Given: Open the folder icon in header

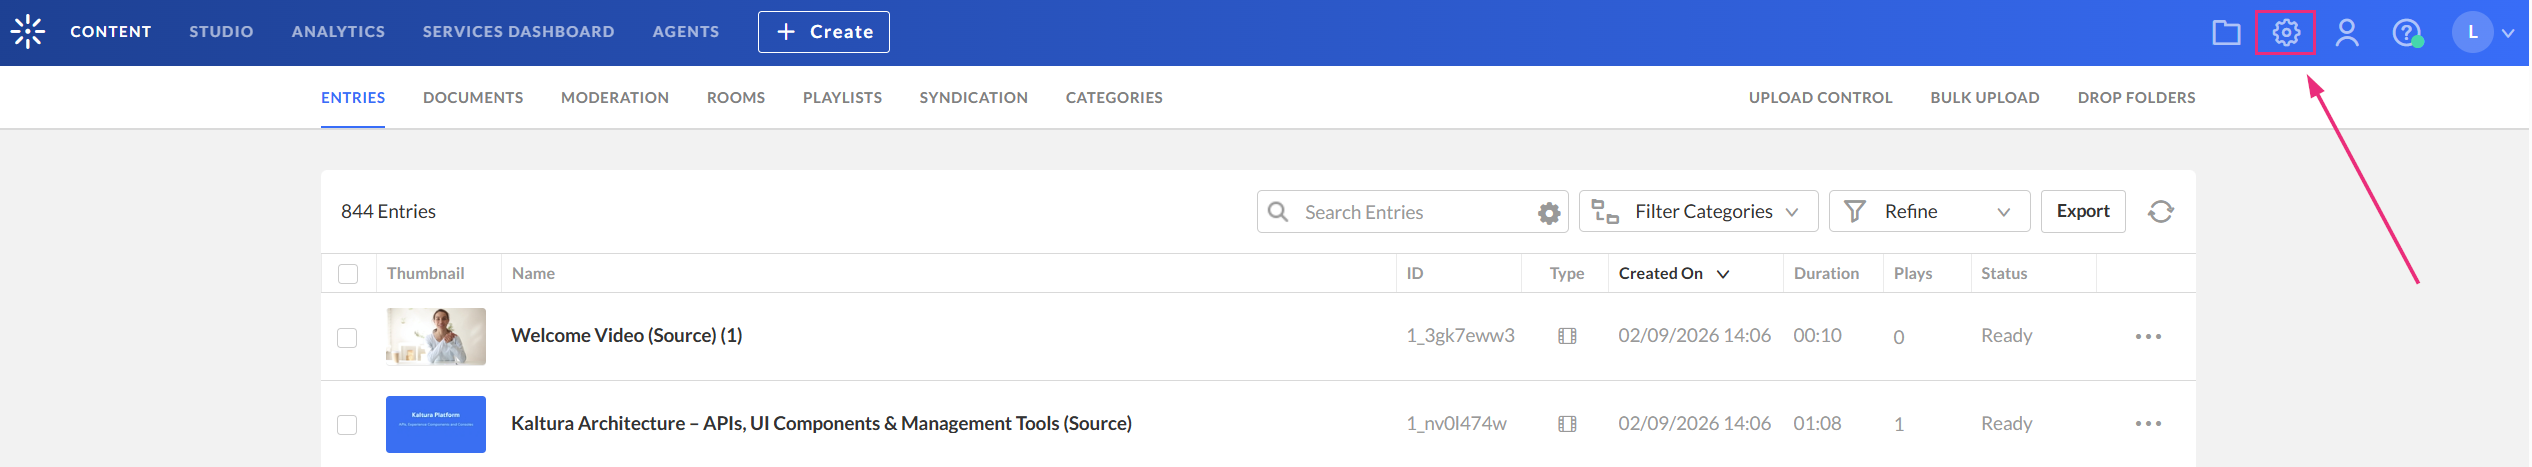Looking at the screenshot, I should point(2226,33).
